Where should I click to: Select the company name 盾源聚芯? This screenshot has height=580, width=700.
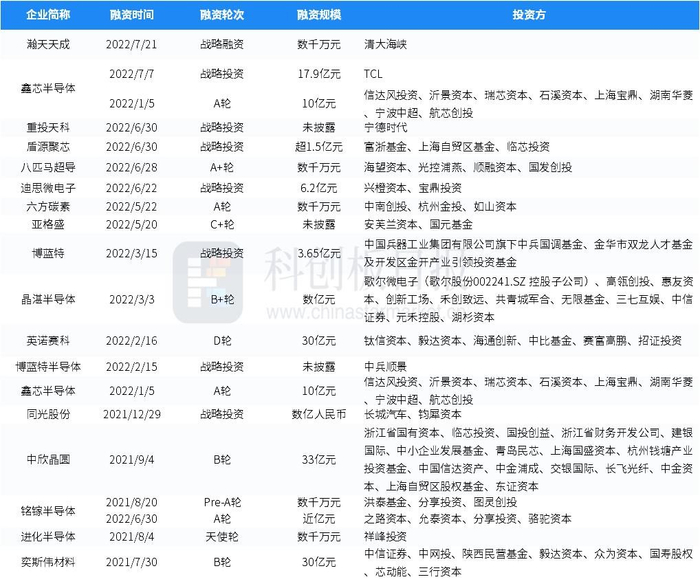point(48,147)
